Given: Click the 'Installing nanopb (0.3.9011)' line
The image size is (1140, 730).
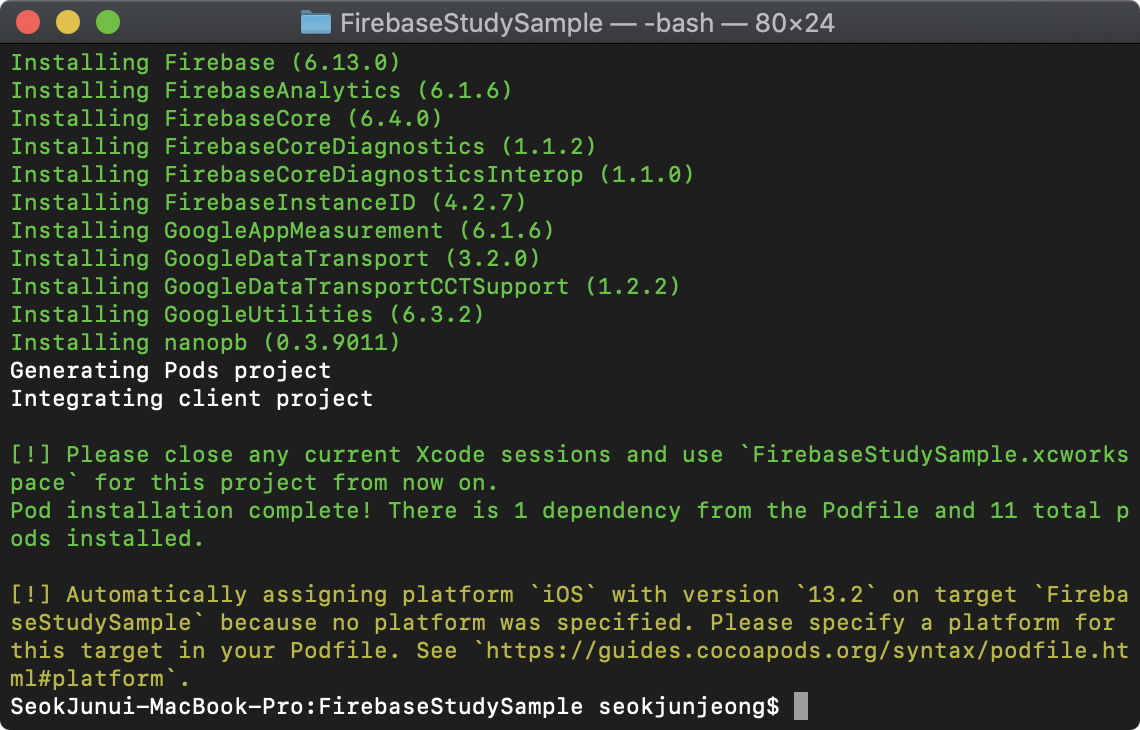Looking at the screenshot, I should 206,342.
